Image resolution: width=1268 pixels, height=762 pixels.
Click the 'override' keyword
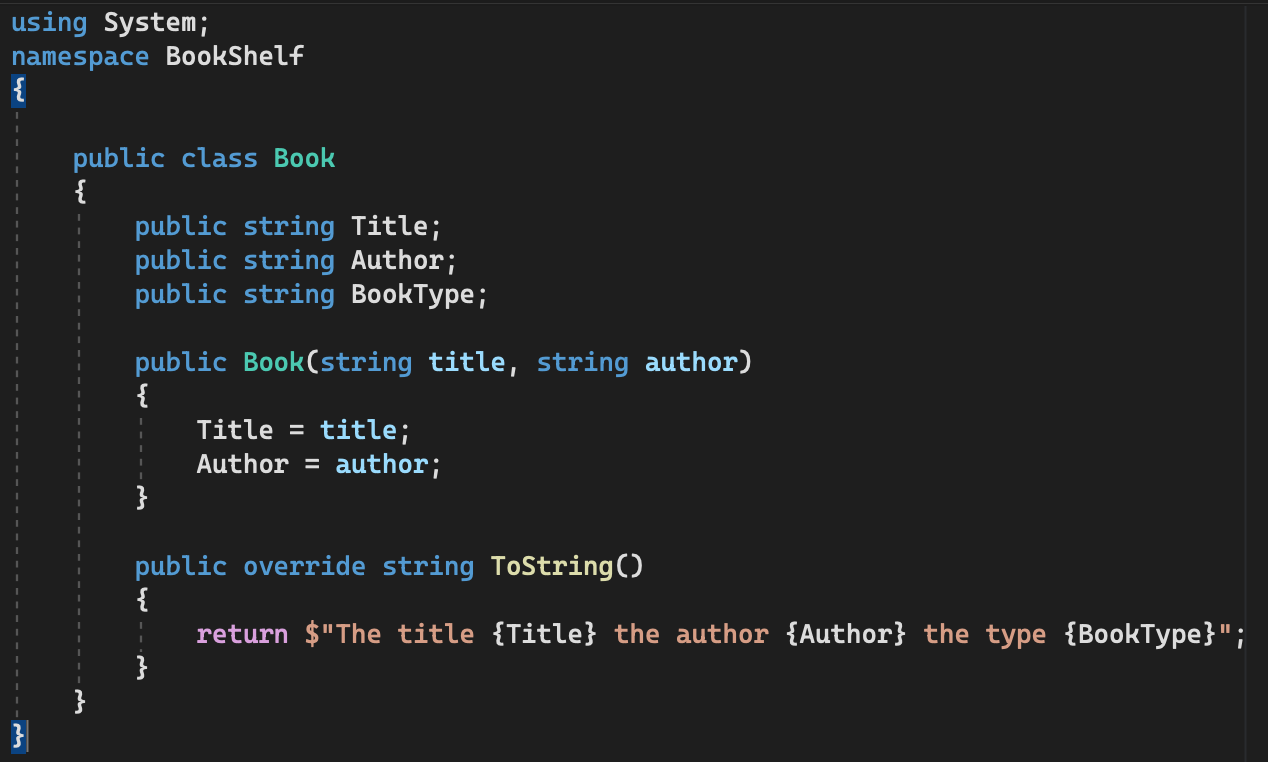[305, 566]
